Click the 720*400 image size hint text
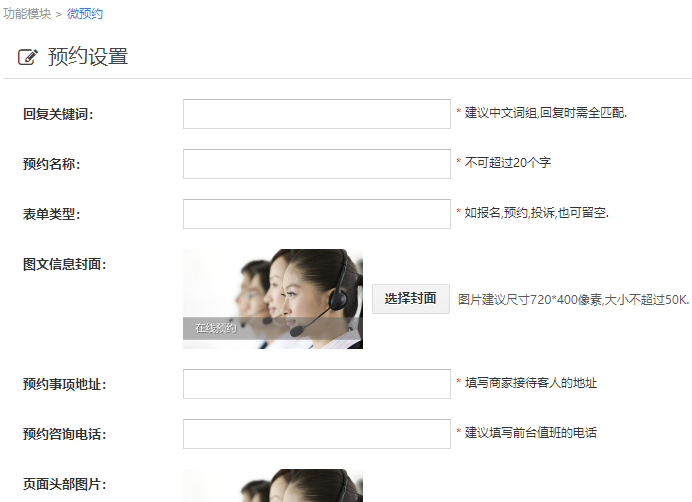This screenshot has width=692, height=502. pos(573,299)
